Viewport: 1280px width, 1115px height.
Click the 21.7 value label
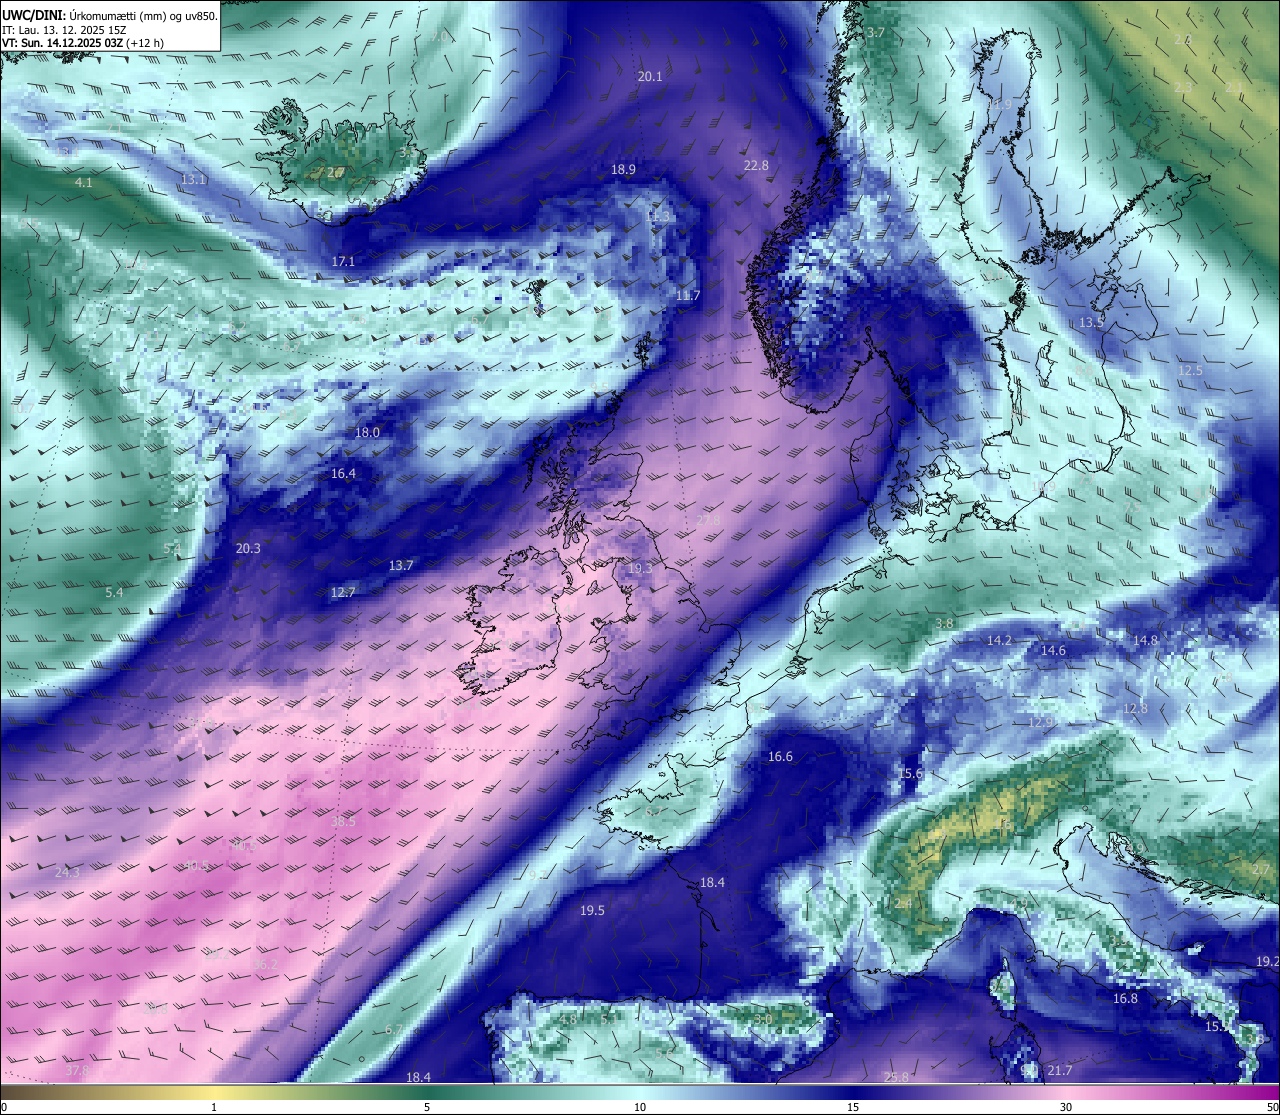(1060, 1071)
